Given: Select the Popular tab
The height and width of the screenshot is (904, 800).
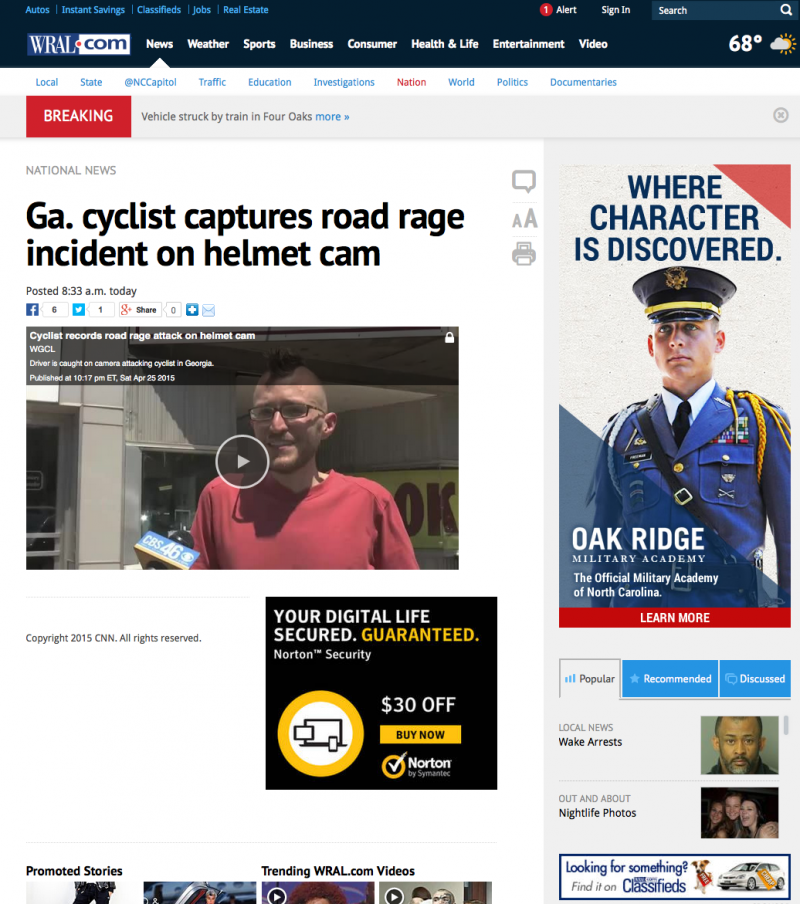Looking at the screenshot, I should (589, 679).
